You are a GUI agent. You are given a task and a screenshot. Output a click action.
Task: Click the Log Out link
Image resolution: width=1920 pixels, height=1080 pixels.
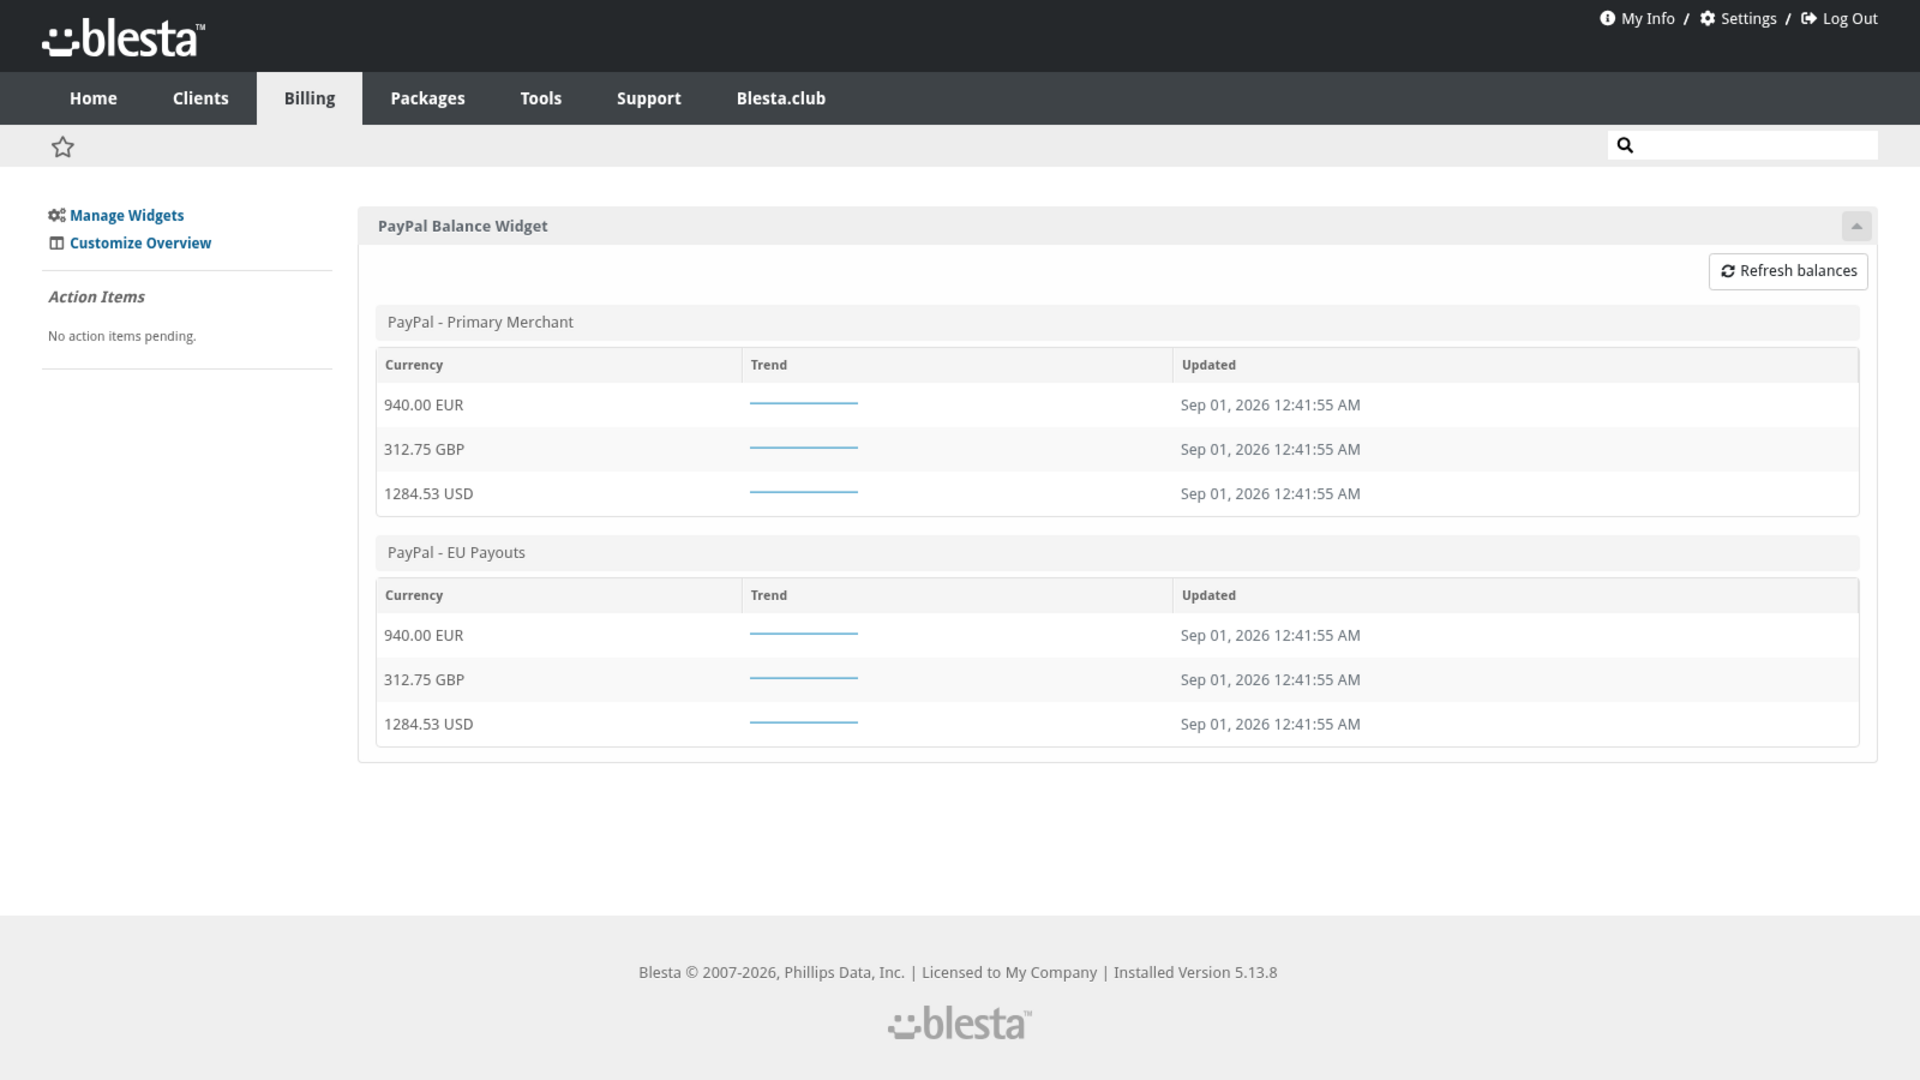[1850, 18]
